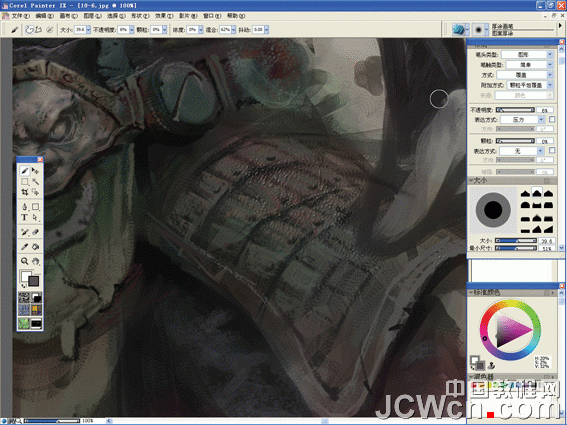Open the Gradient selector in toolbox

(x=36, y=298)
